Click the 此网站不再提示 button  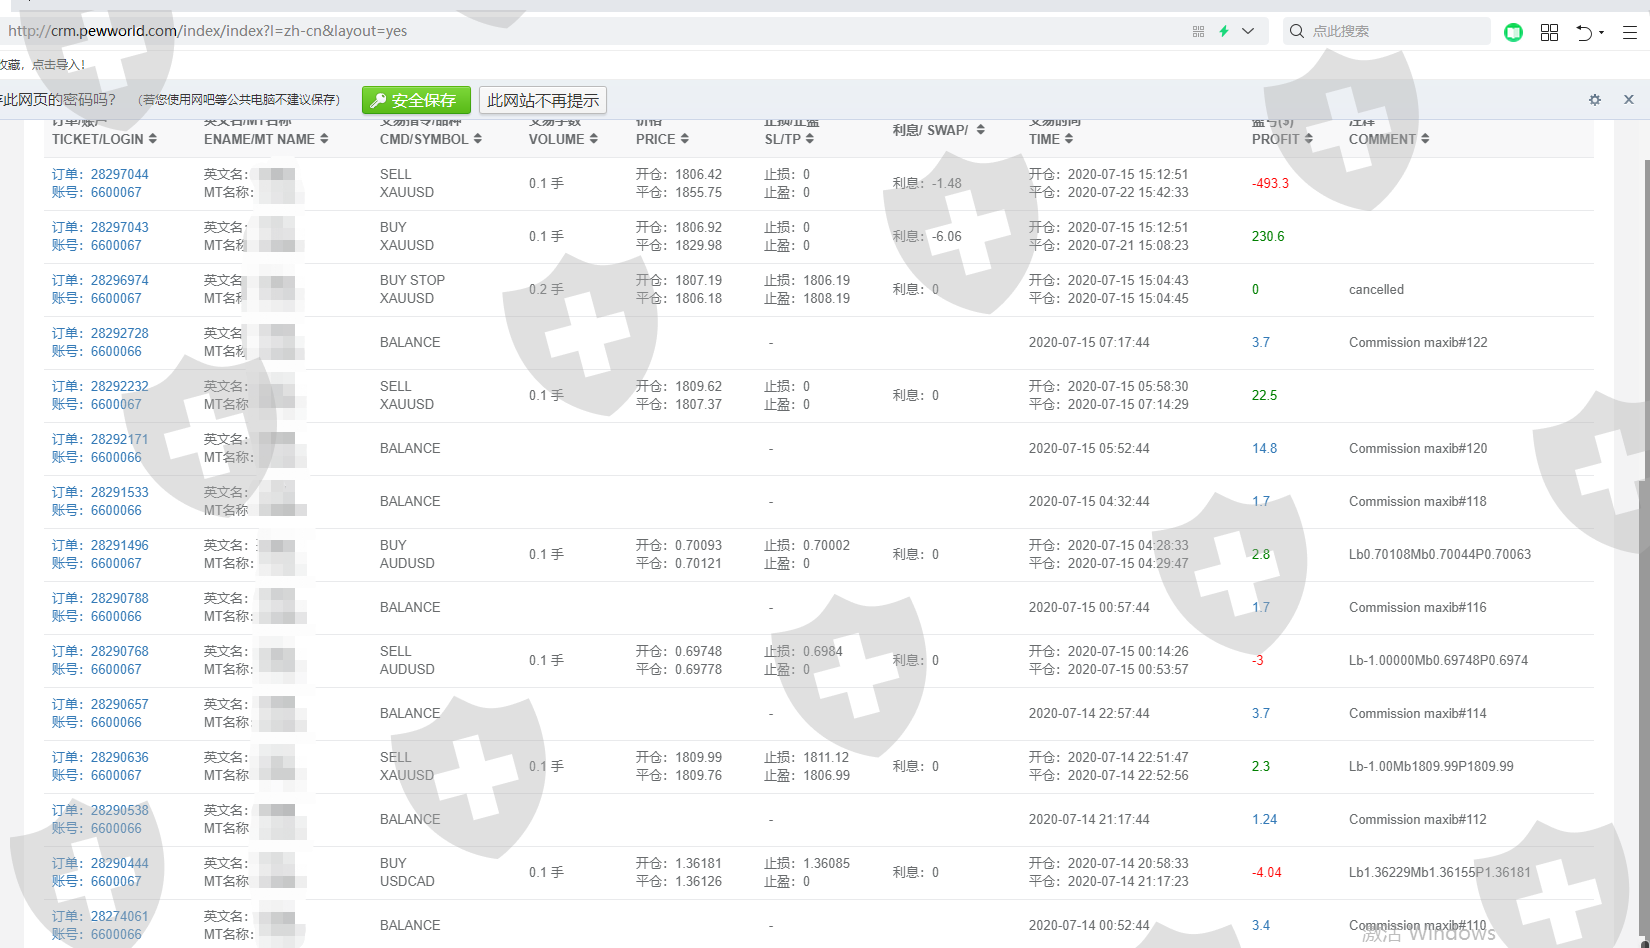point(543,100)
